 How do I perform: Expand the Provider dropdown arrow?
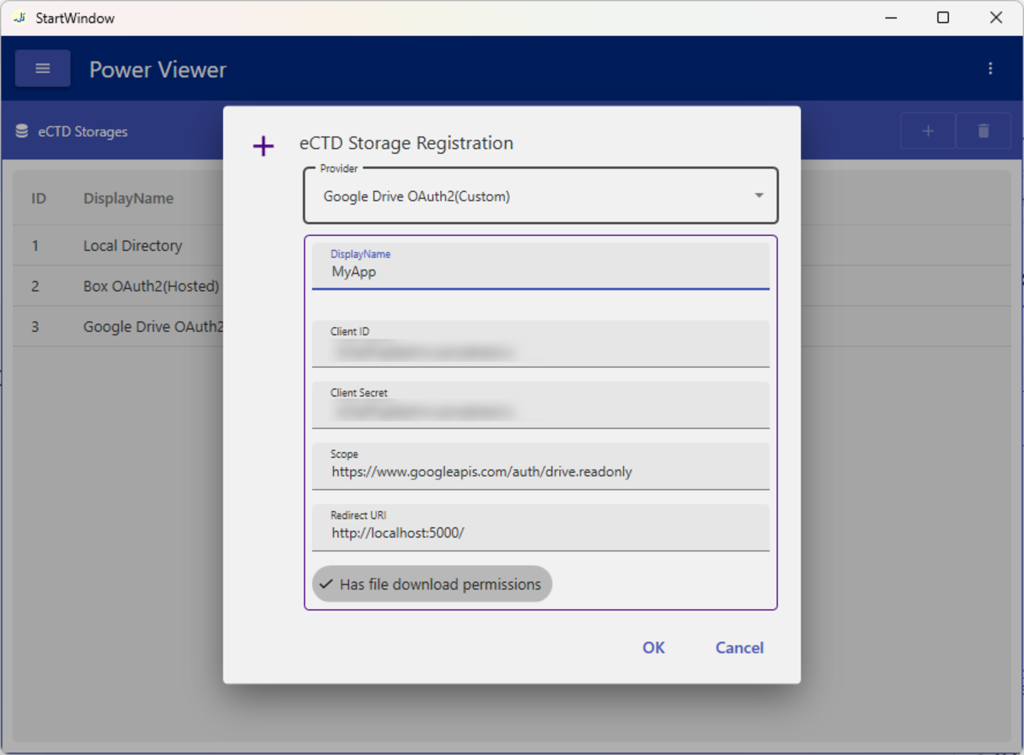pos(758,196)
